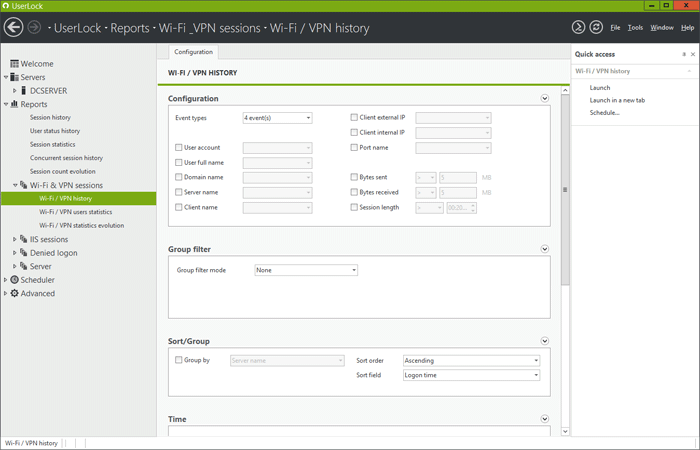Open the Sort field dropdown
This screenshot has height=450, width=700.
471,375
